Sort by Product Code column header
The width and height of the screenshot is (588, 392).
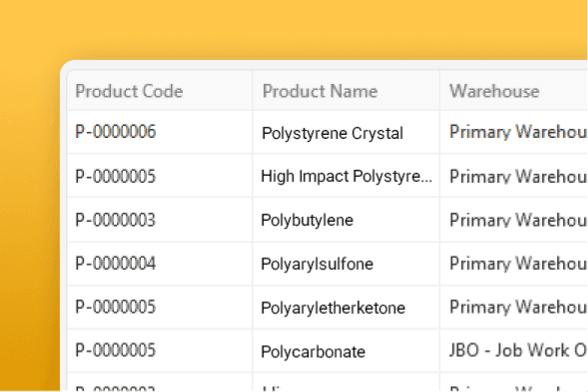(x=129, y=91)
